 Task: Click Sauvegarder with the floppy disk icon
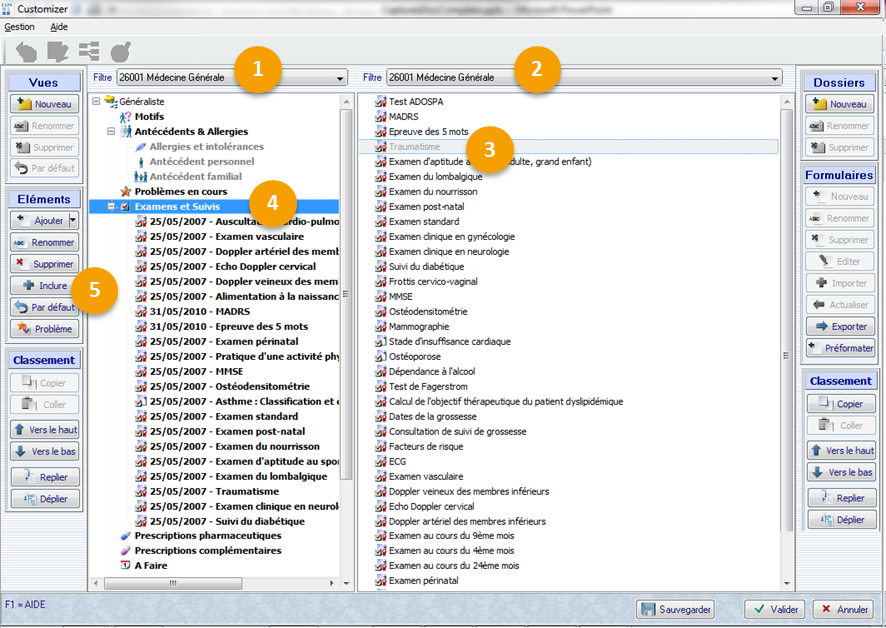click(x=677, y=609)
